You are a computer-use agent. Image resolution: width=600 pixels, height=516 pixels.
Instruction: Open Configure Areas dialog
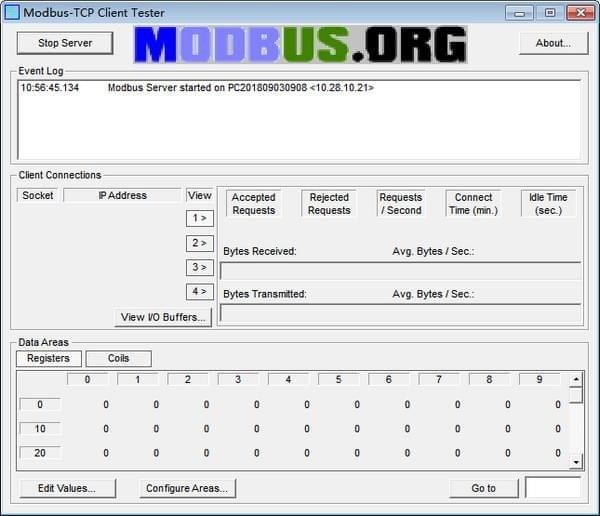point(188,488)
